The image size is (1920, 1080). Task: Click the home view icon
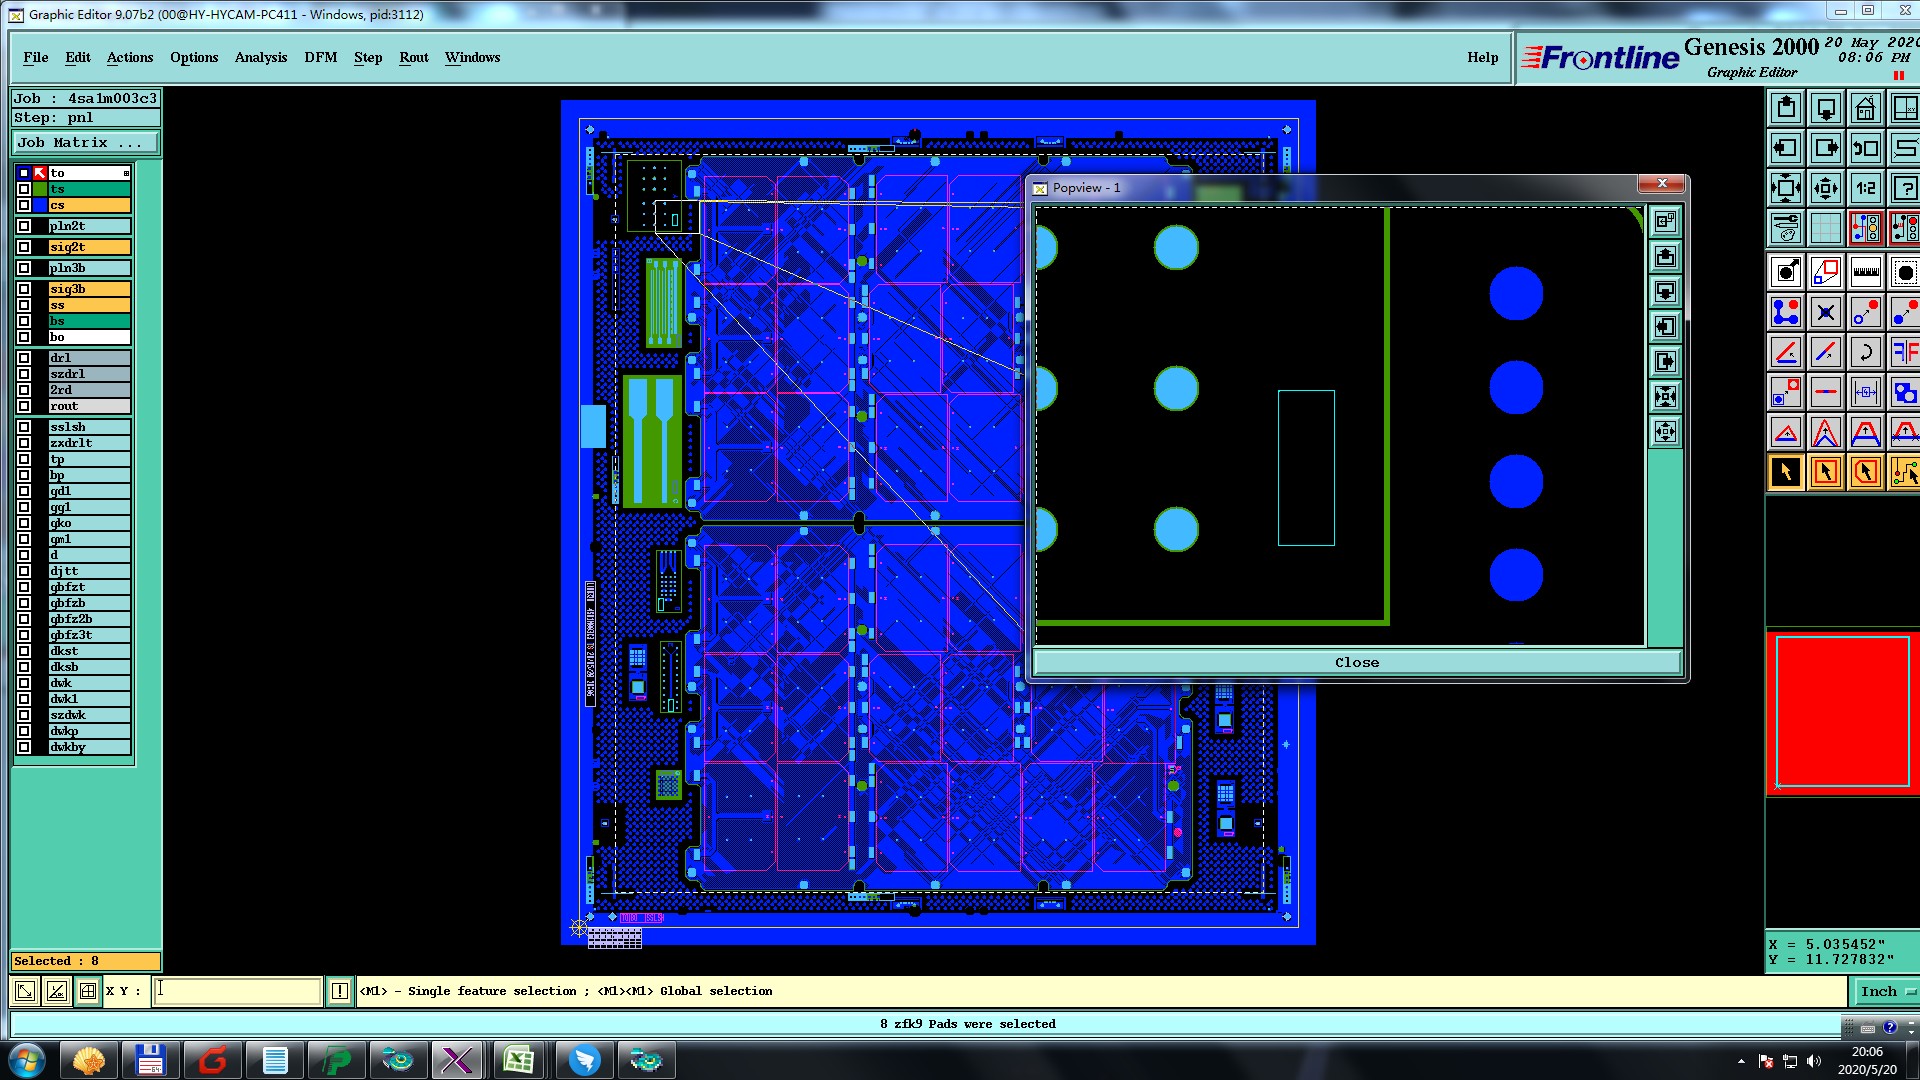(x=1865, y=108)
